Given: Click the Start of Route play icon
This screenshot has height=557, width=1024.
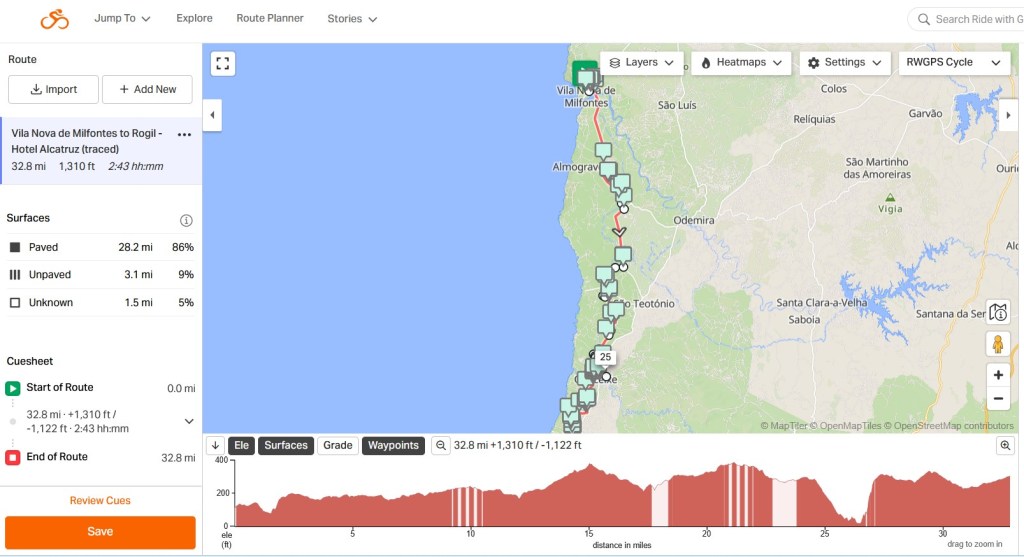Looking at the screenshot, I should [12, 388].
